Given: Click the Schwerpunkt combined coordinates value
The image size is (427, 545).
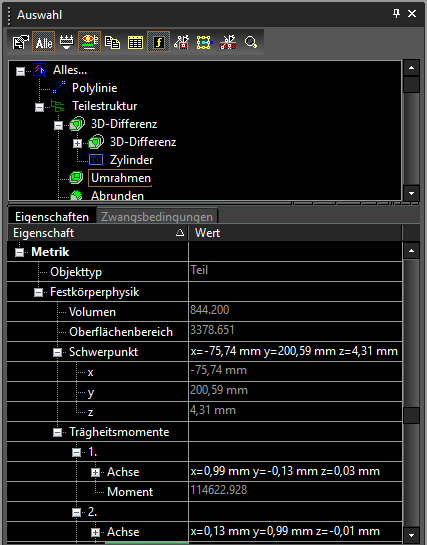Looking at the screenshot, I should click(294, 351).
